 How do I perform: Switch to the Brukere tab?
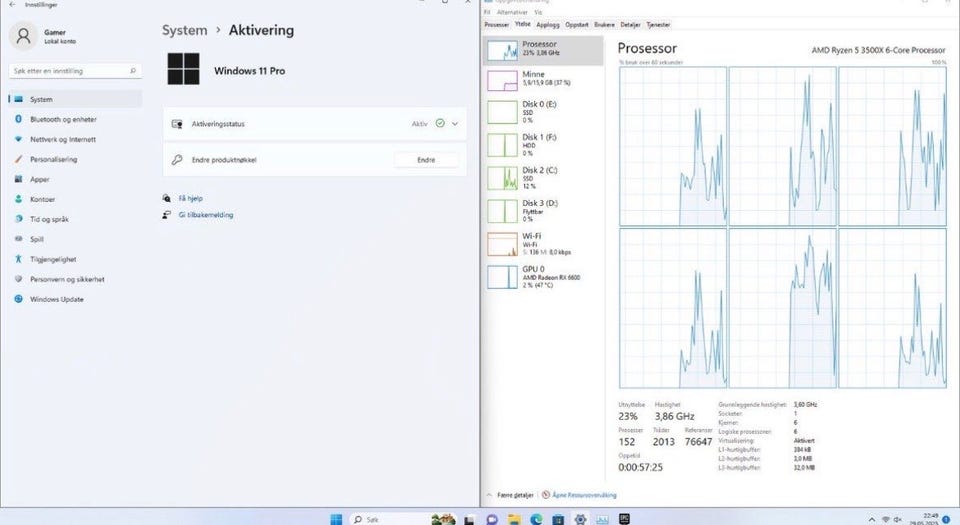click(604, 25)
